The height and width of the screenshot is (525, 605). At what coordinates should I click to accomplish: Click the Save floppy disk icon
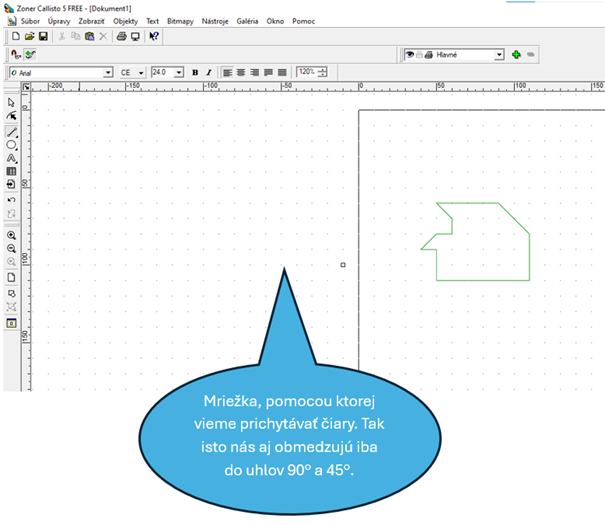pos(44,36)
